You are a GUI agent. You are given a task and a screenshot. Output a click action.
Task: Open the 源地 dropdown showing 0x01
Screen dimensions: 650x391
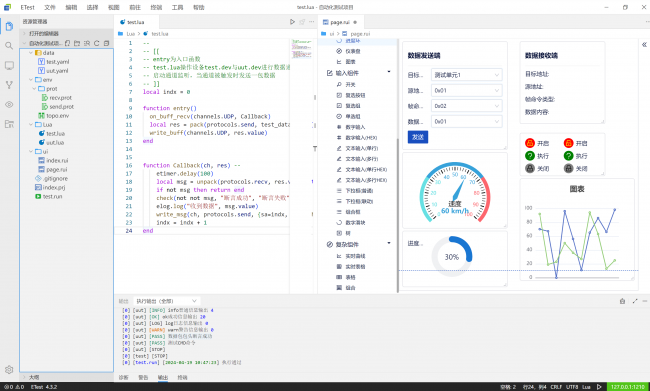466,90
